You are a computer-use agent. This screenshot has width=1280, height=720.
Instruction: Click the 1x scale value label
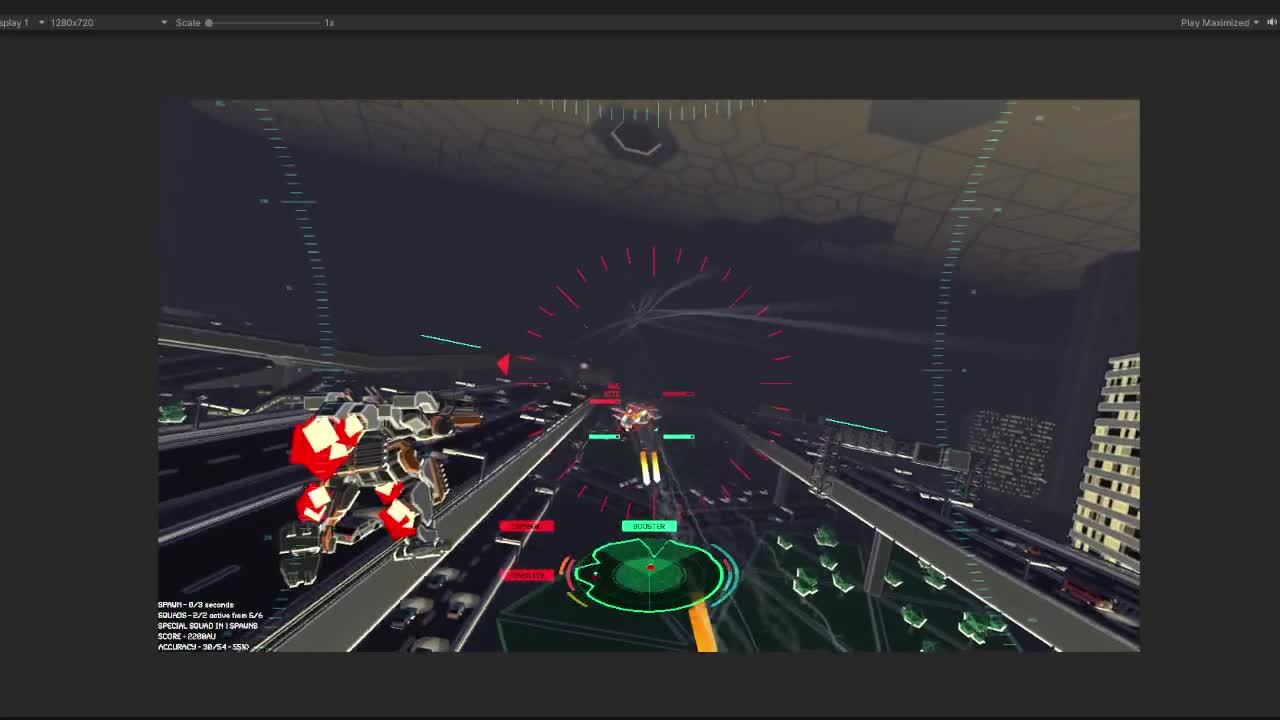(329, 22)
